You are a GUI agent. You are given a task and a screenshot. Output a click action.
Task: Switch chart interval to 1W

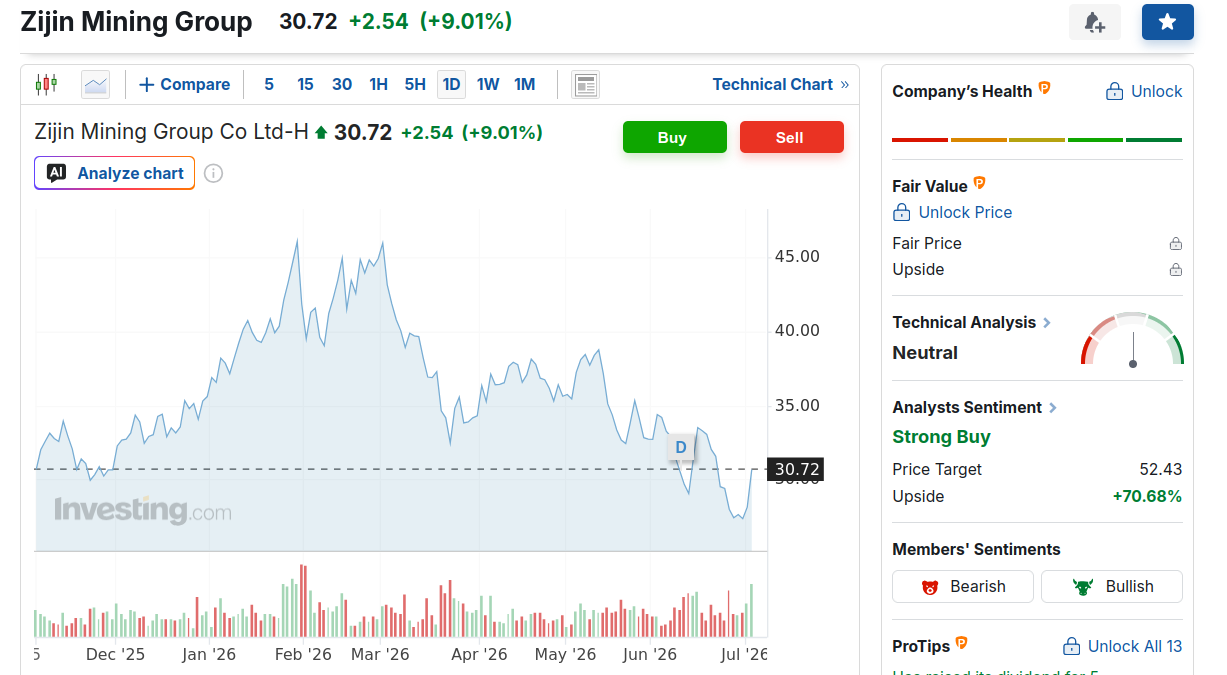pyautogui.click(x=488, y=85)
